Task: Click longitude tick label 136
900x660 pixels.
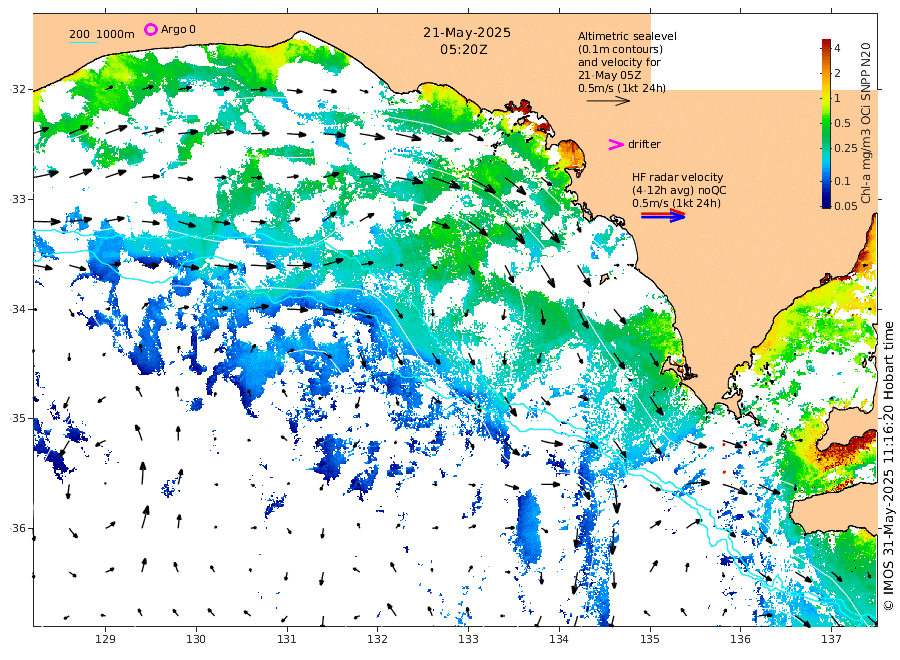Action: coord(740,639)
